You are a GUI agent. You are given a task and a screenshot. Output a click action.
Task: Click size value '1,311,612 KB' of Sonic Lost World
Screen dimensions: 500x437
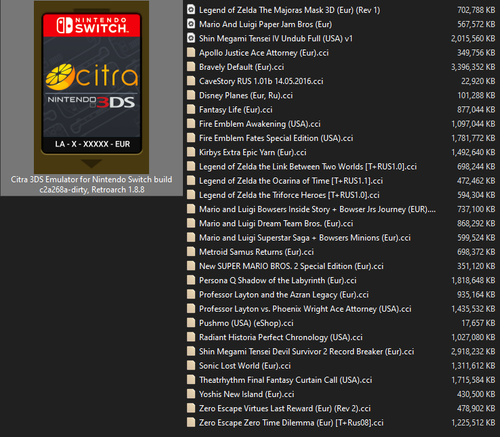473,366
